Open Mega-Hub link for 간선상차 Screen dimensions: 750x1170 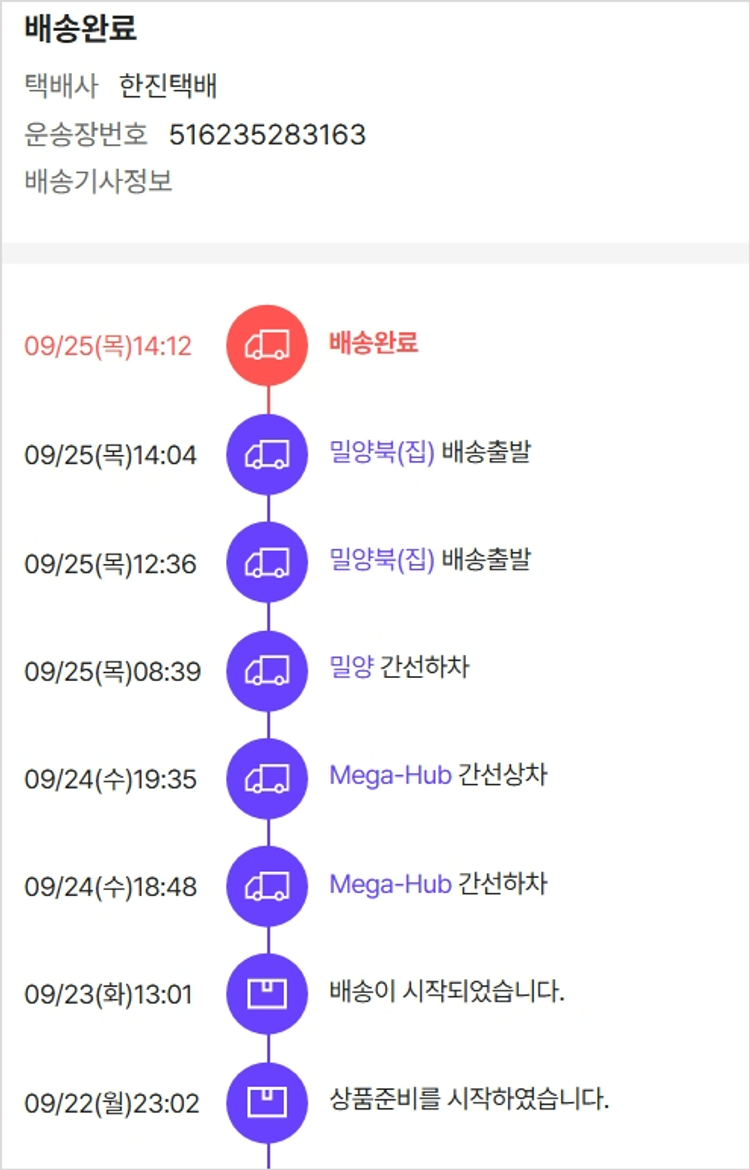coord(390,776)
